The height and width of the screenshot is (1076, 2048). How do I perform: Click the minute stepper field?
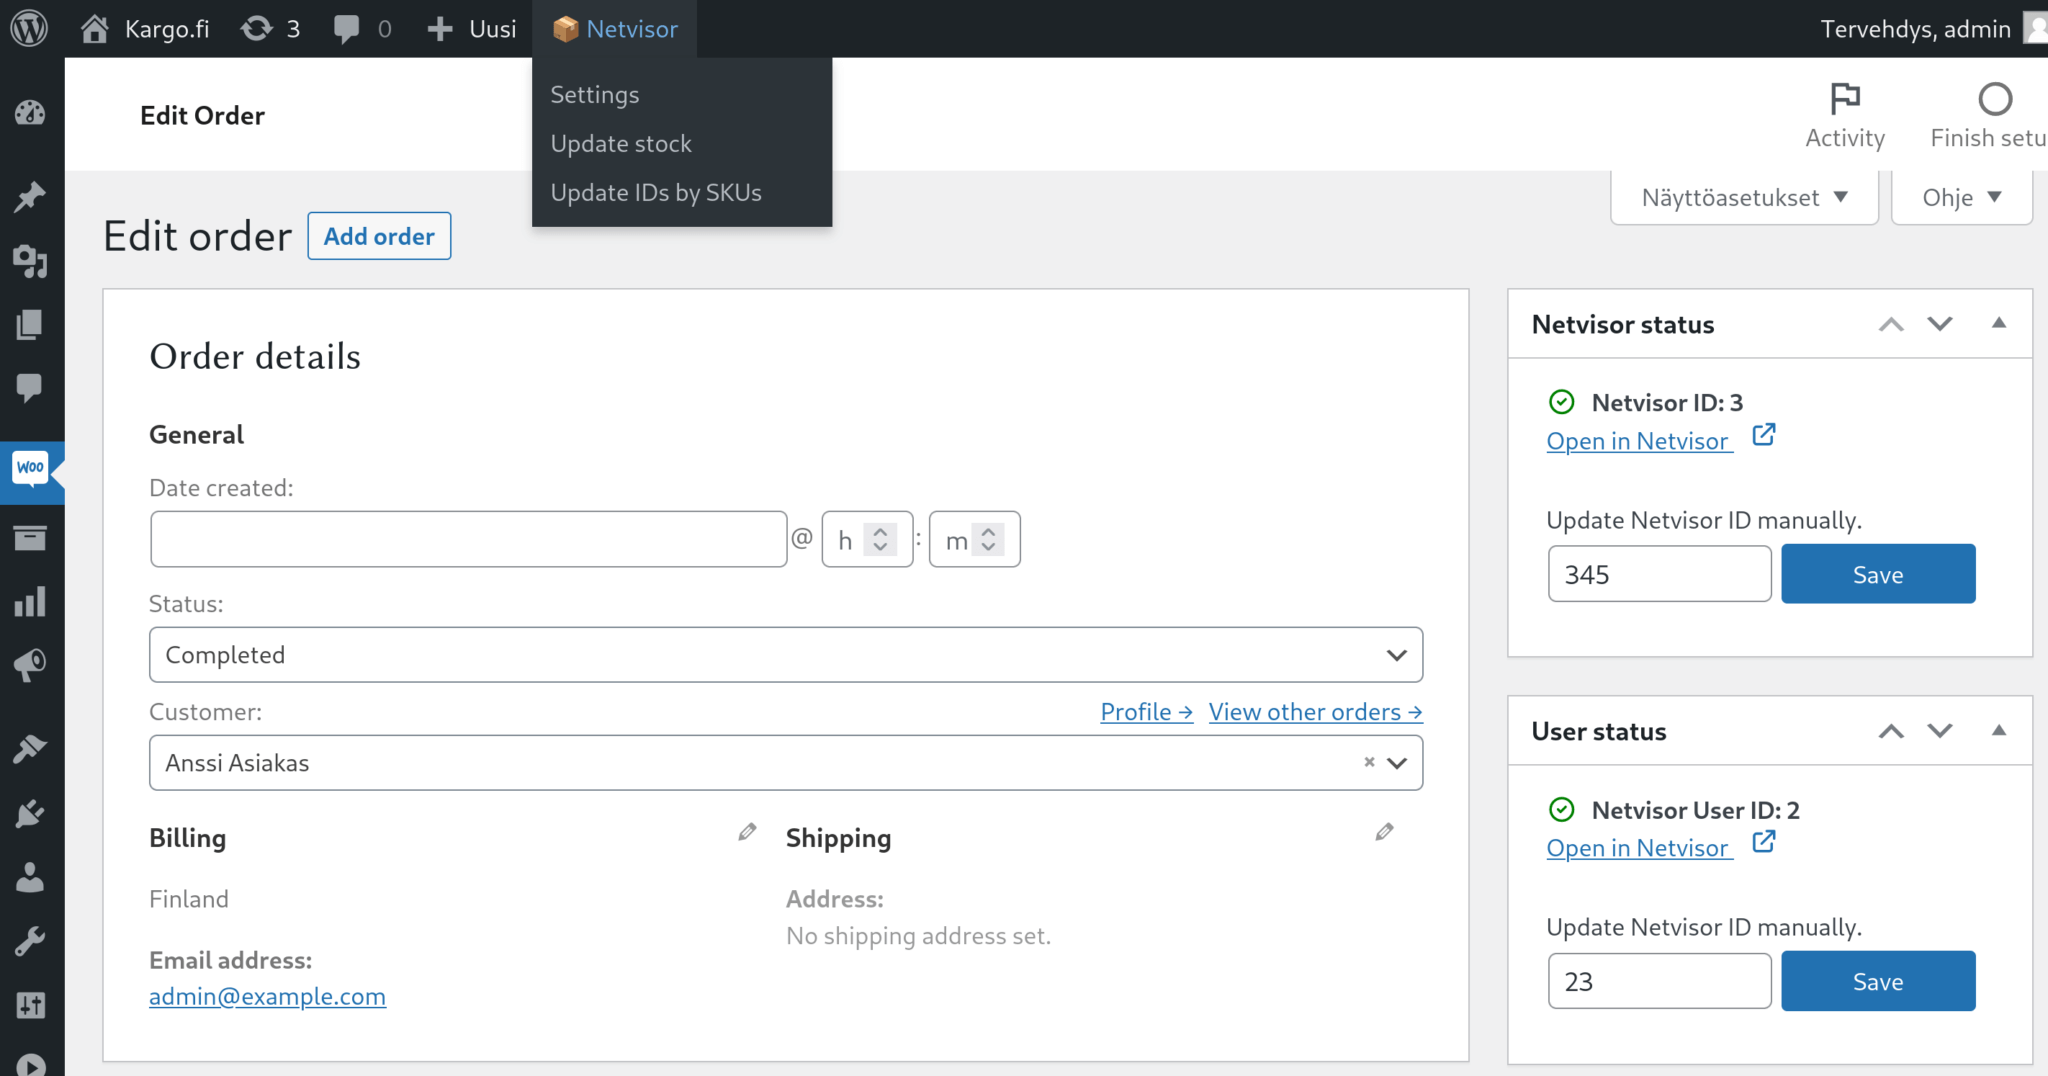974,539
